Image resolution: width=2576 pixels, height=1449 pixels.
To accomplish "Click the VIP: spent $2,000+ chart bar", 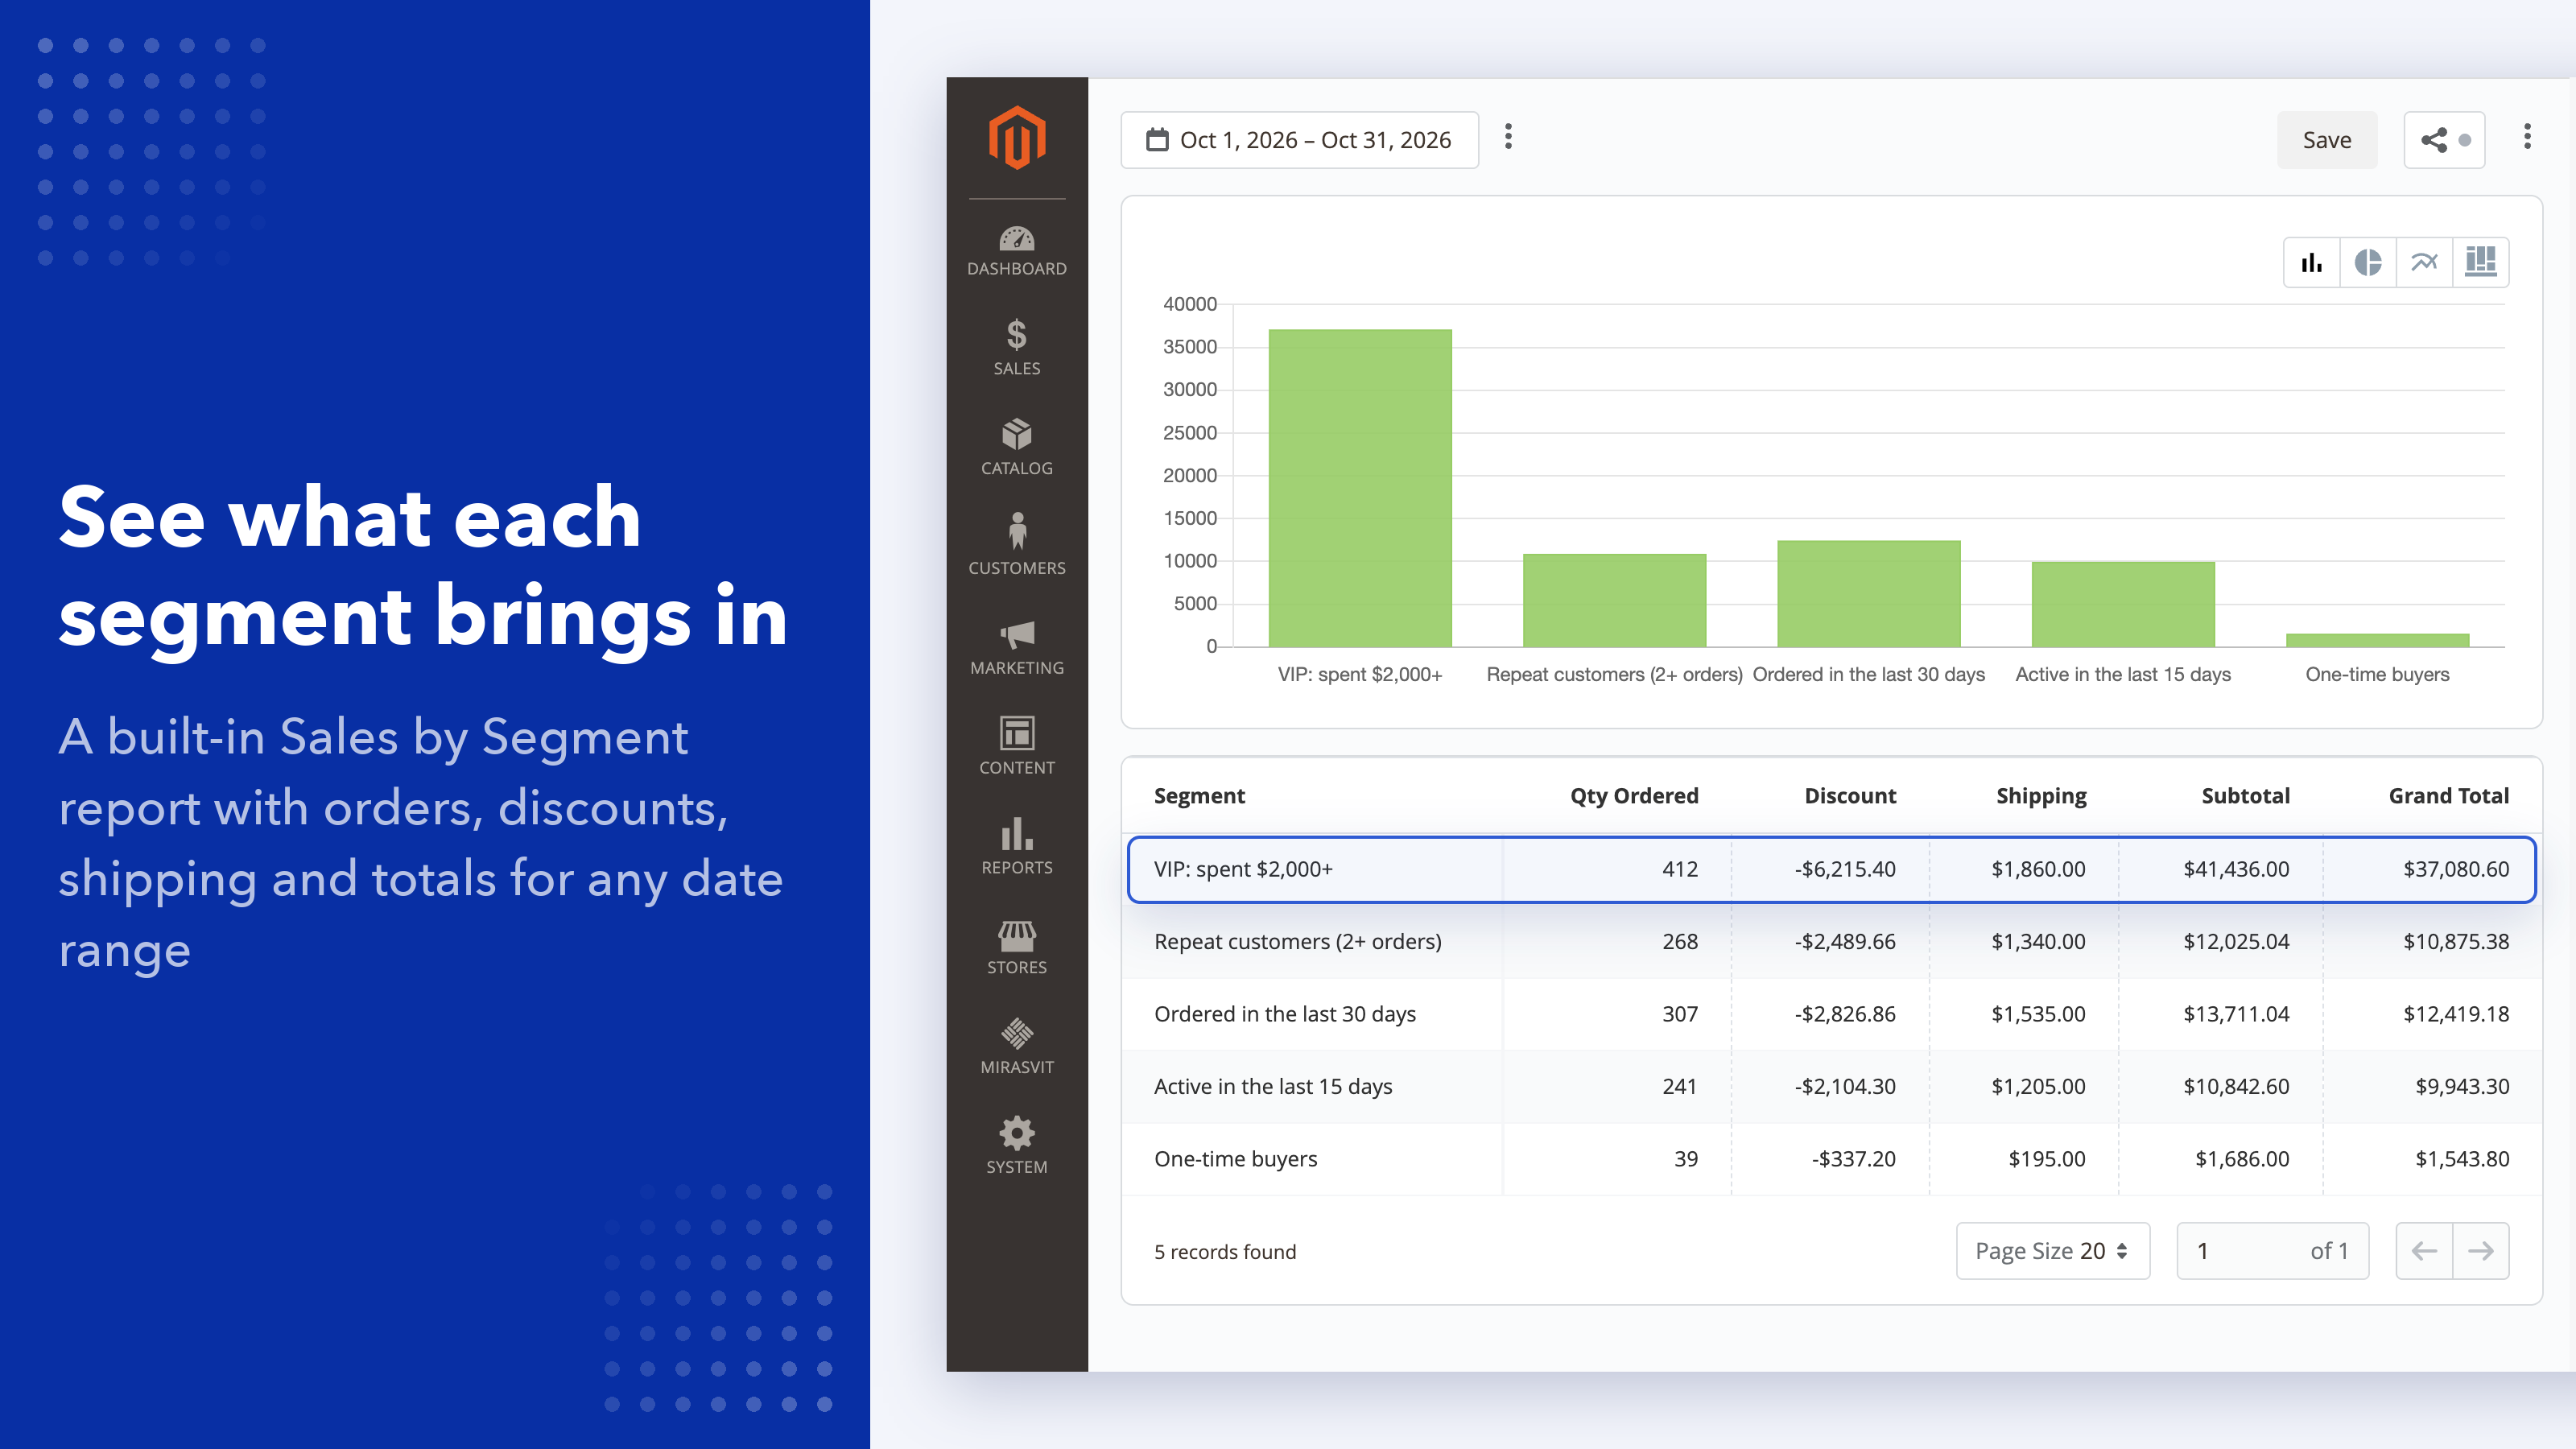I will point(1360,488).
